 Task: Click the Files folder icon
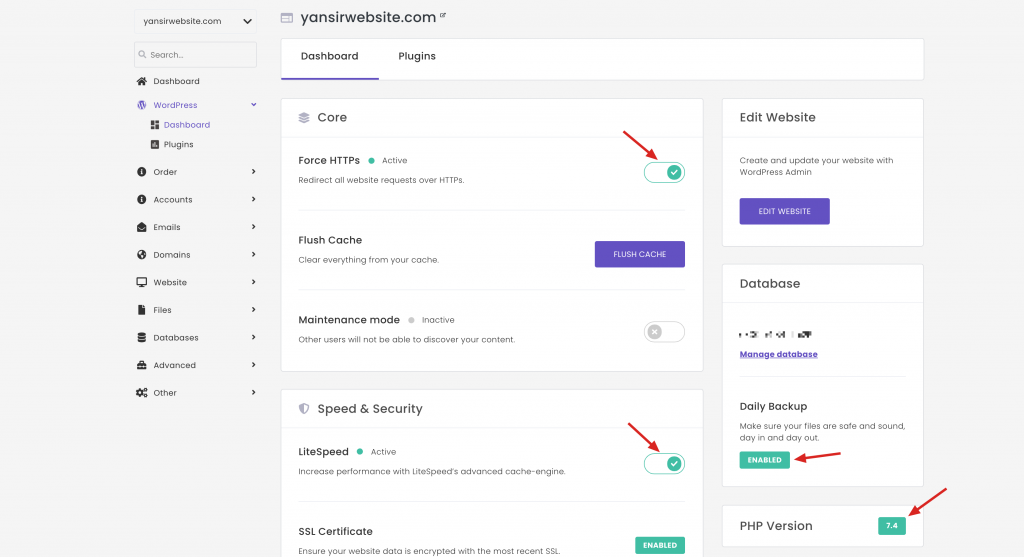142,310
